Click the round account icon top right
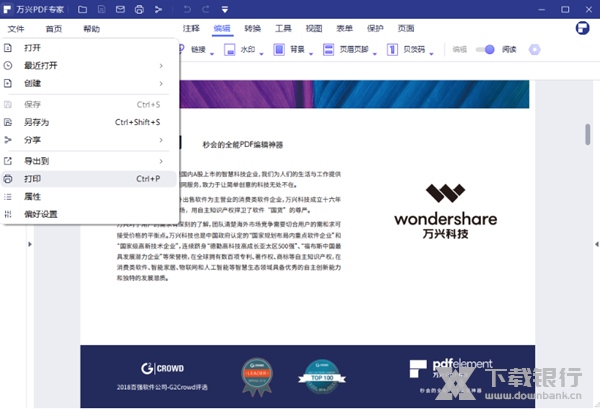The height and width of the screenshot is (409, 600). point(582,28)
